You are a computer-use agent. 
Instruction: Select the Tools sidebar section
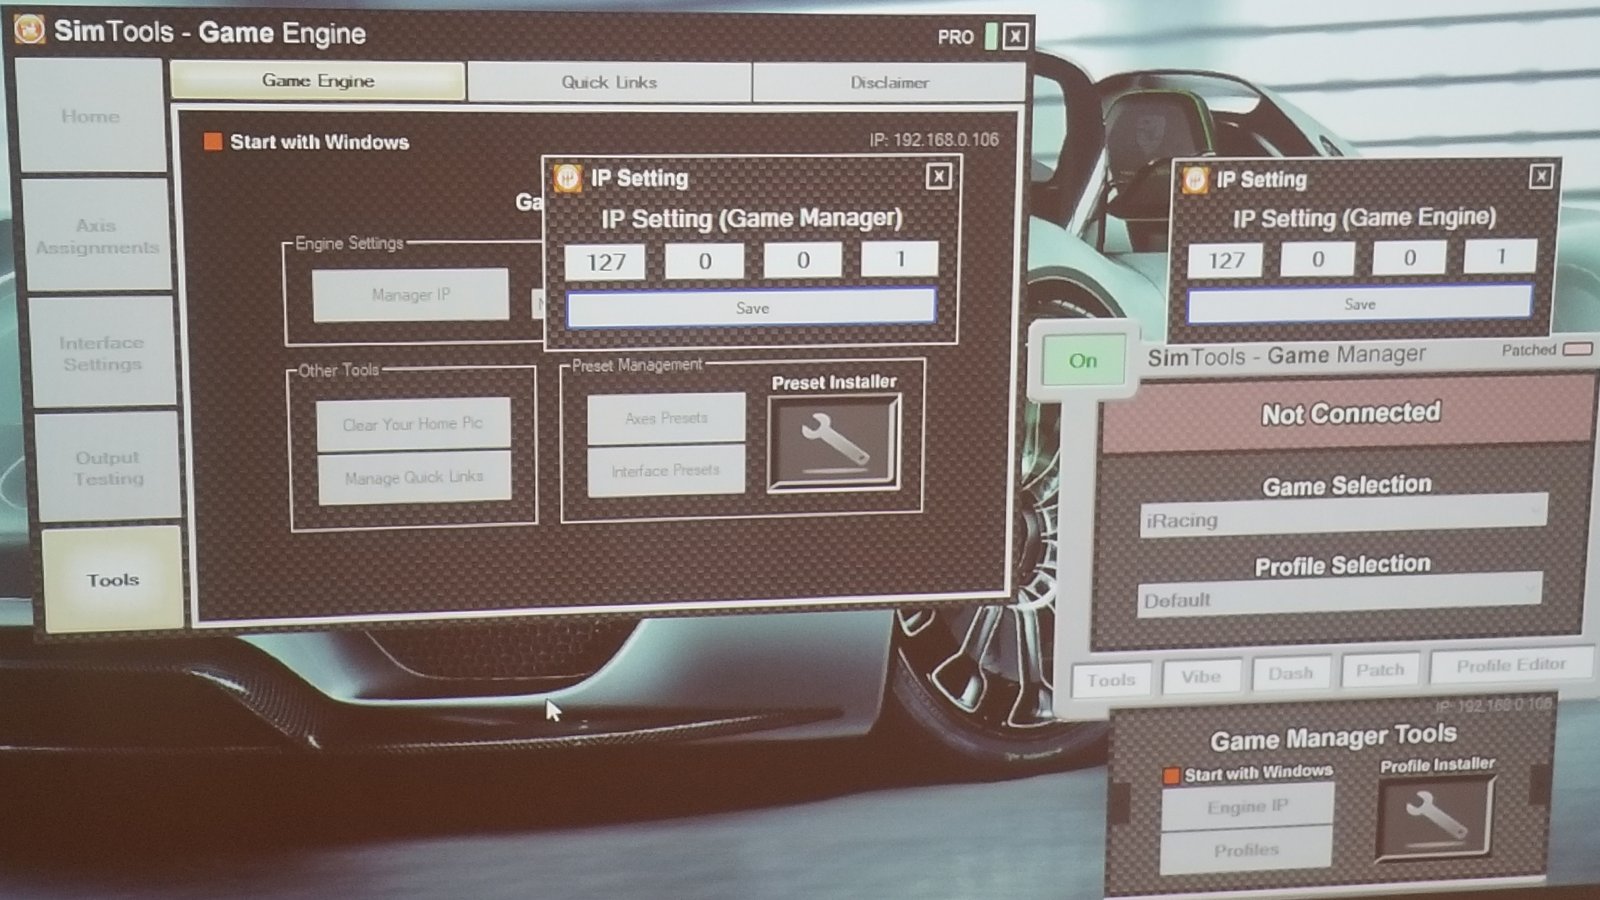113,580
